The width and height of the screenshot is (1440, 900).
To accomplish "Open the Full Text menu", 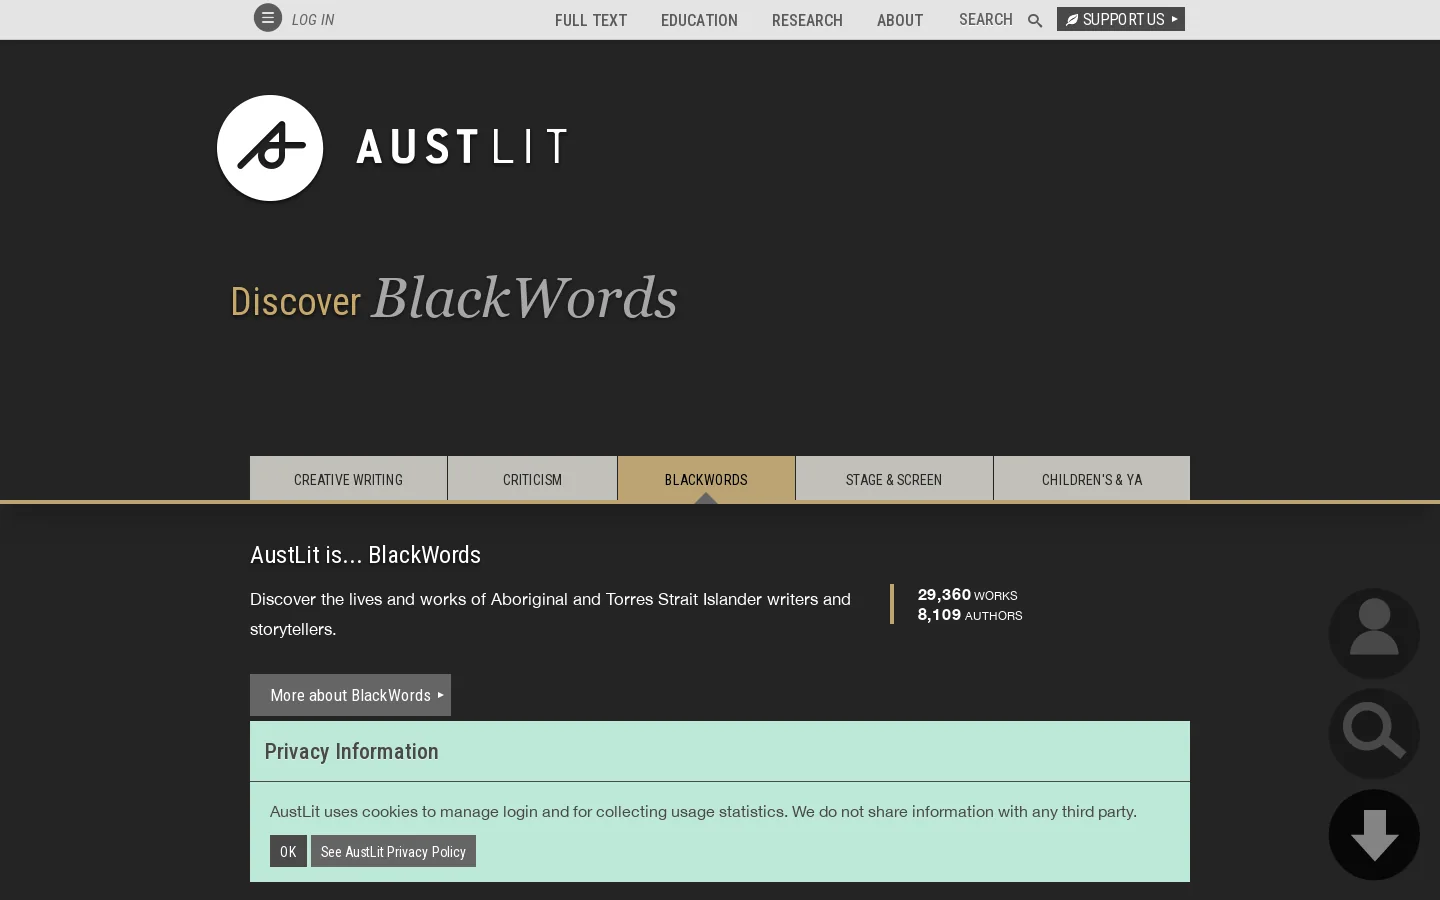I will click(x=591, y=20).
